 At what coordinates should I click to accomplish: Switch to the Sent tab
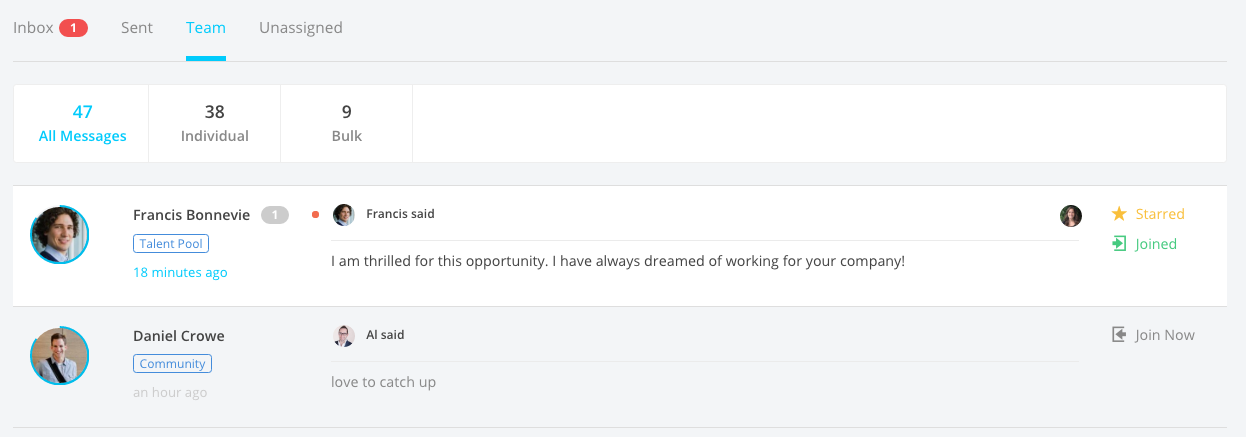(137, 28)
